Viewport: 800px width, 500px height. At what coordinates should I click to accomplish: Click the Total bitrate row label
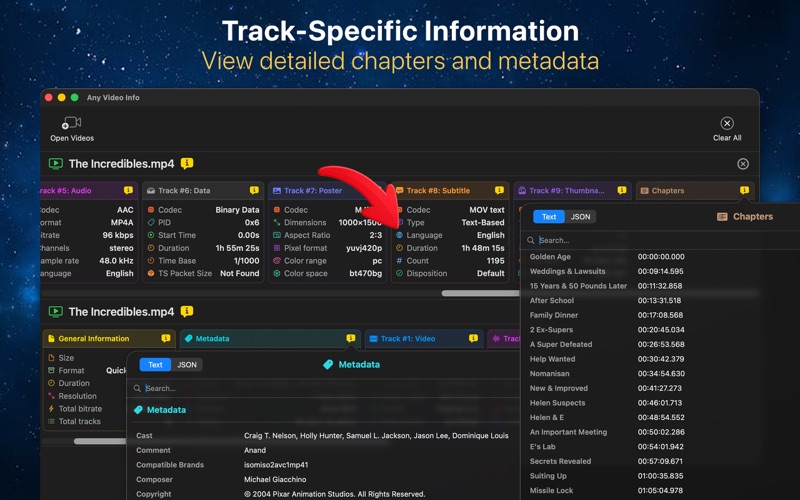point(80,409)
